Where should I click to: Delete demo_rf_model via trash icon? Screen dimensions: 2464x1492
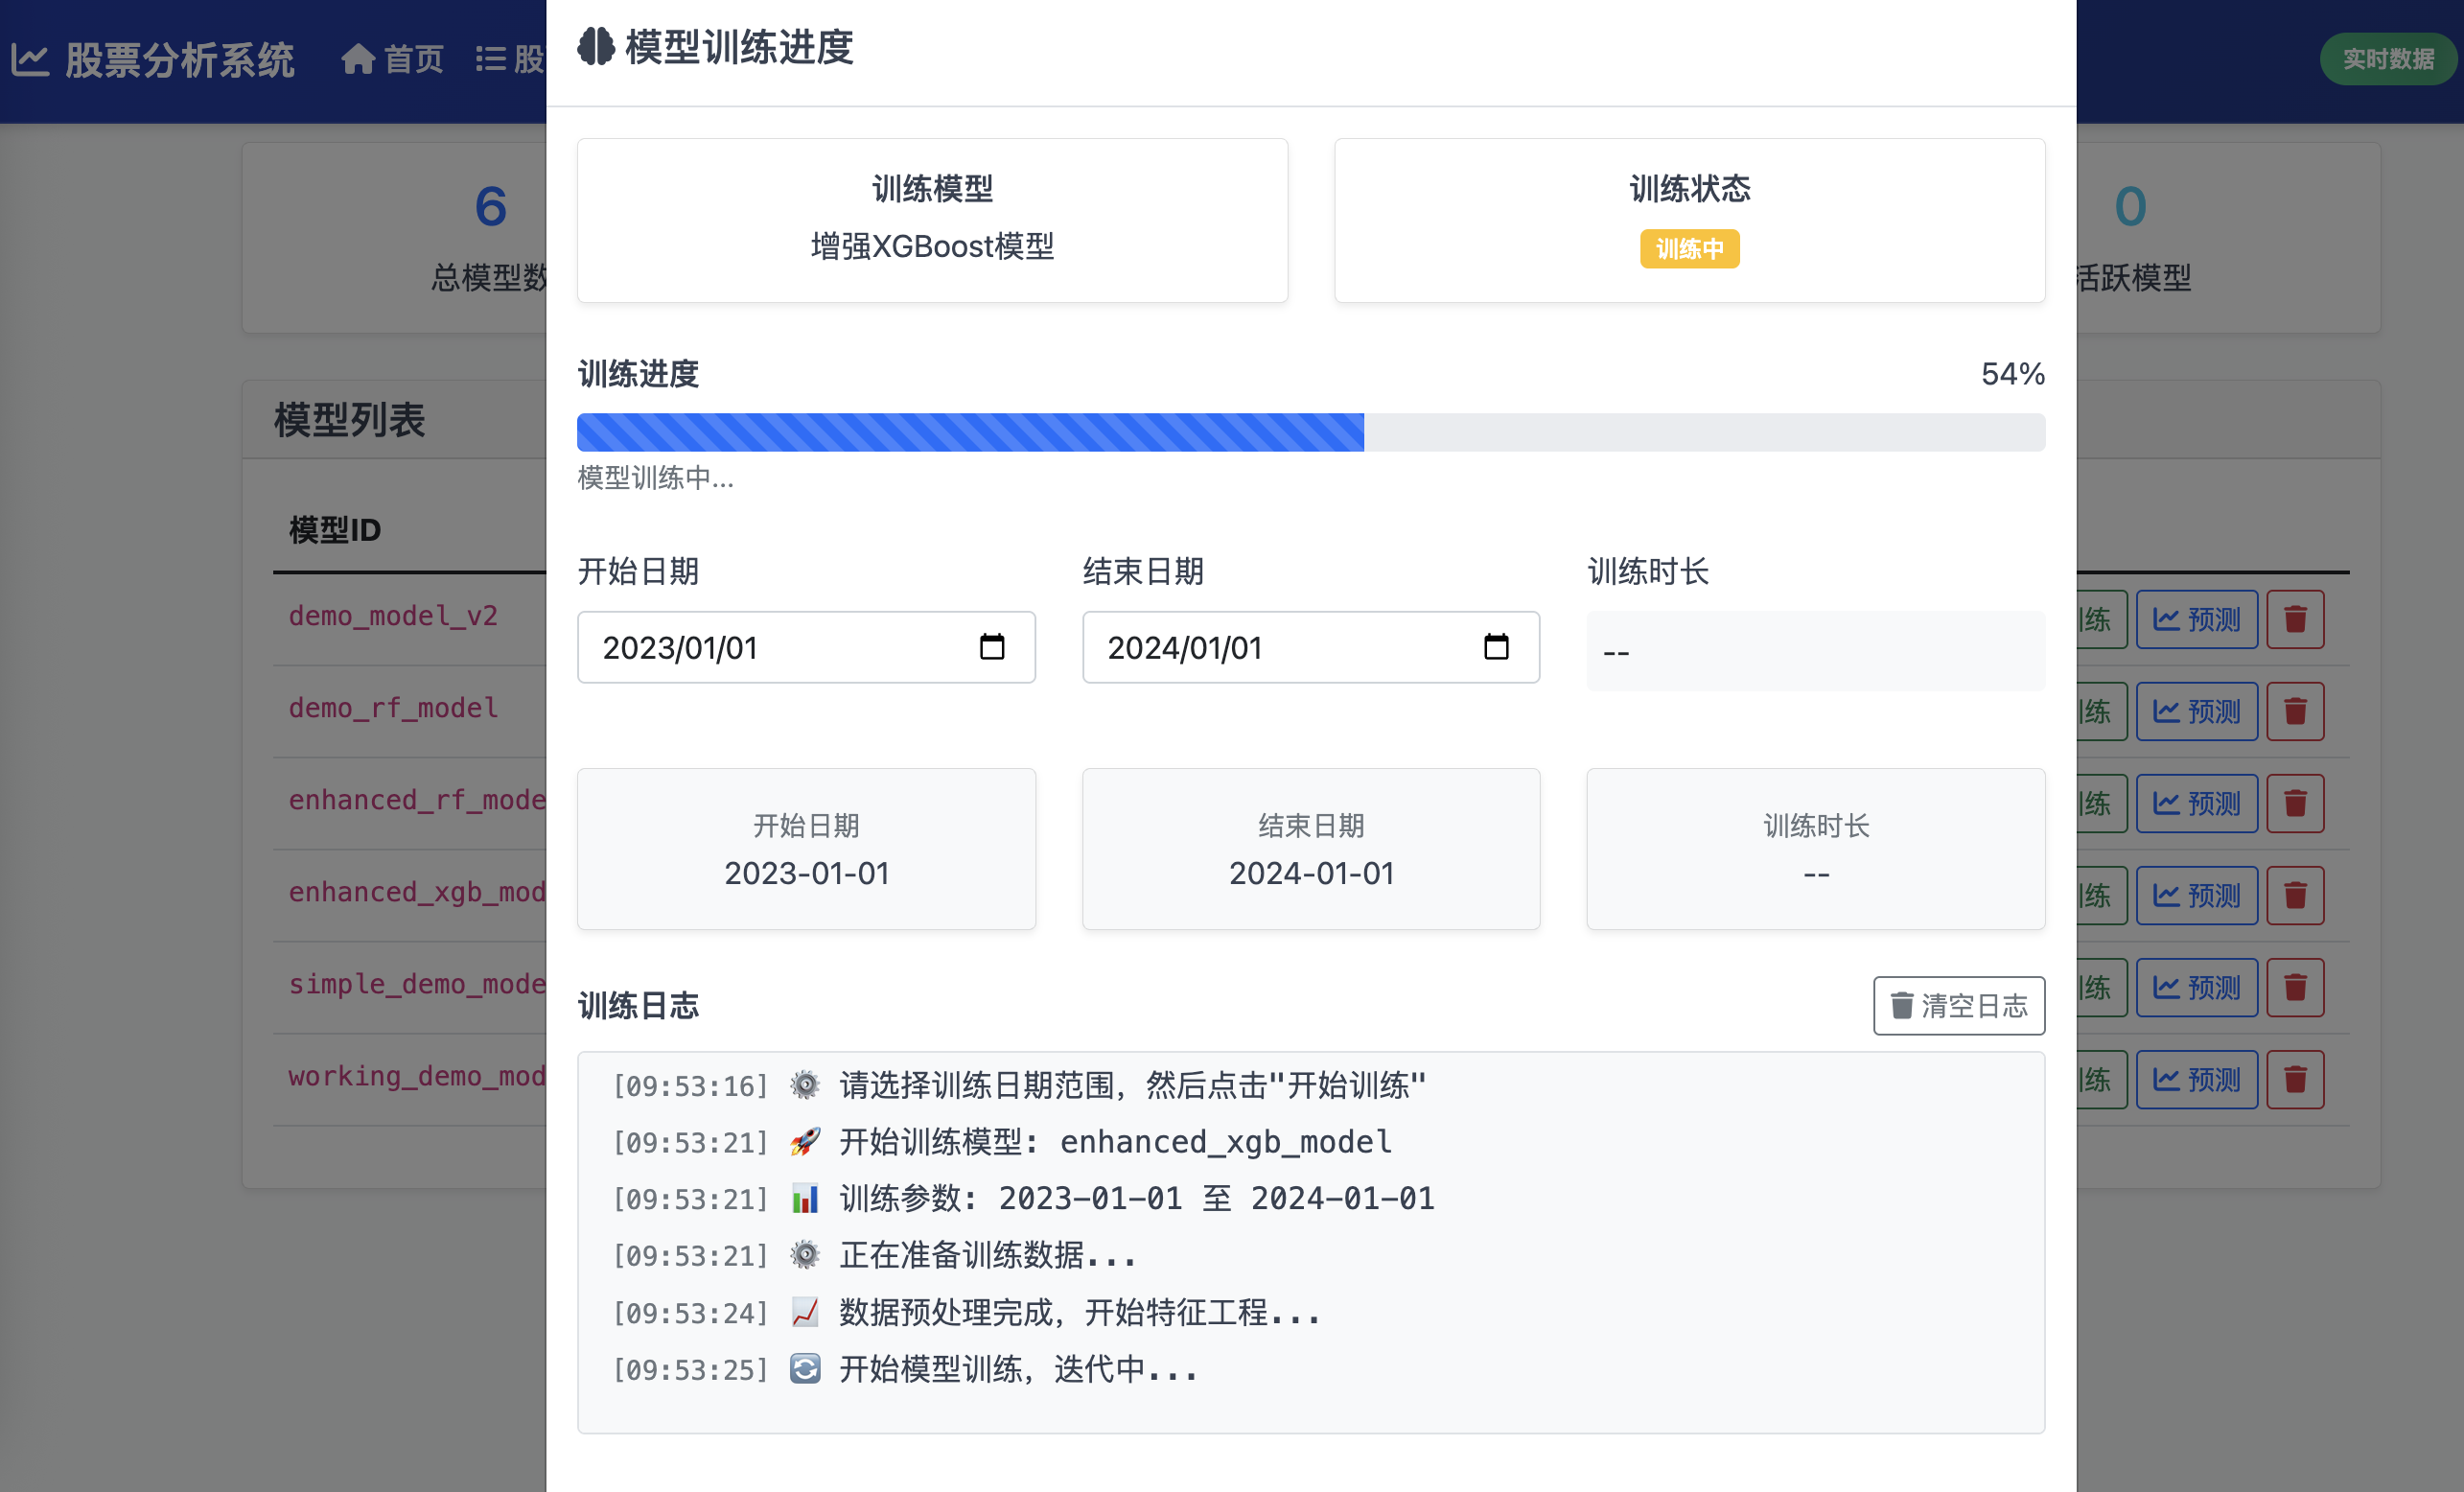[2294, 711]
